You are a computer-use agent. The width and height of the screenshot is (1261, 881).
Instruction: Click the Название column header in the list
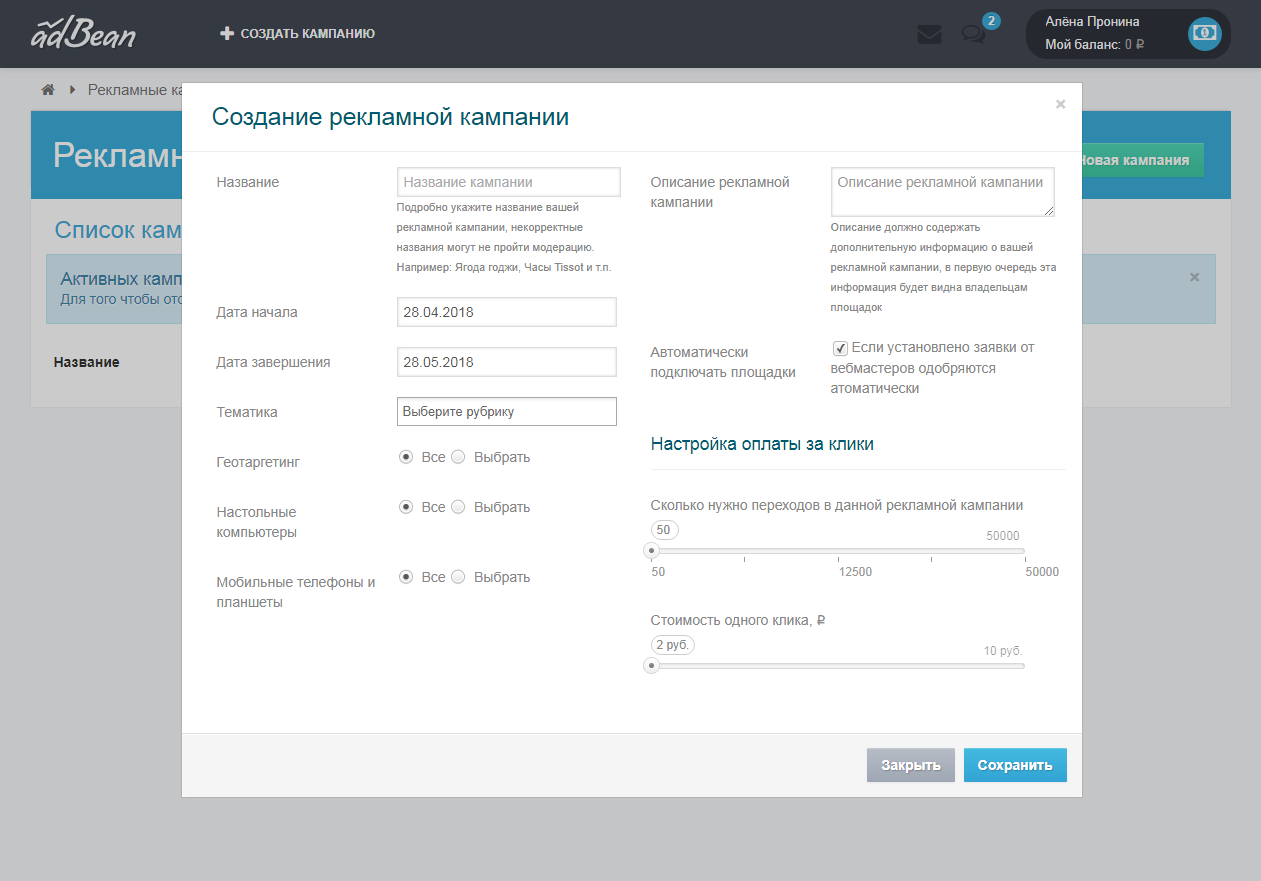pyautogui.click(x=86, y=362)
